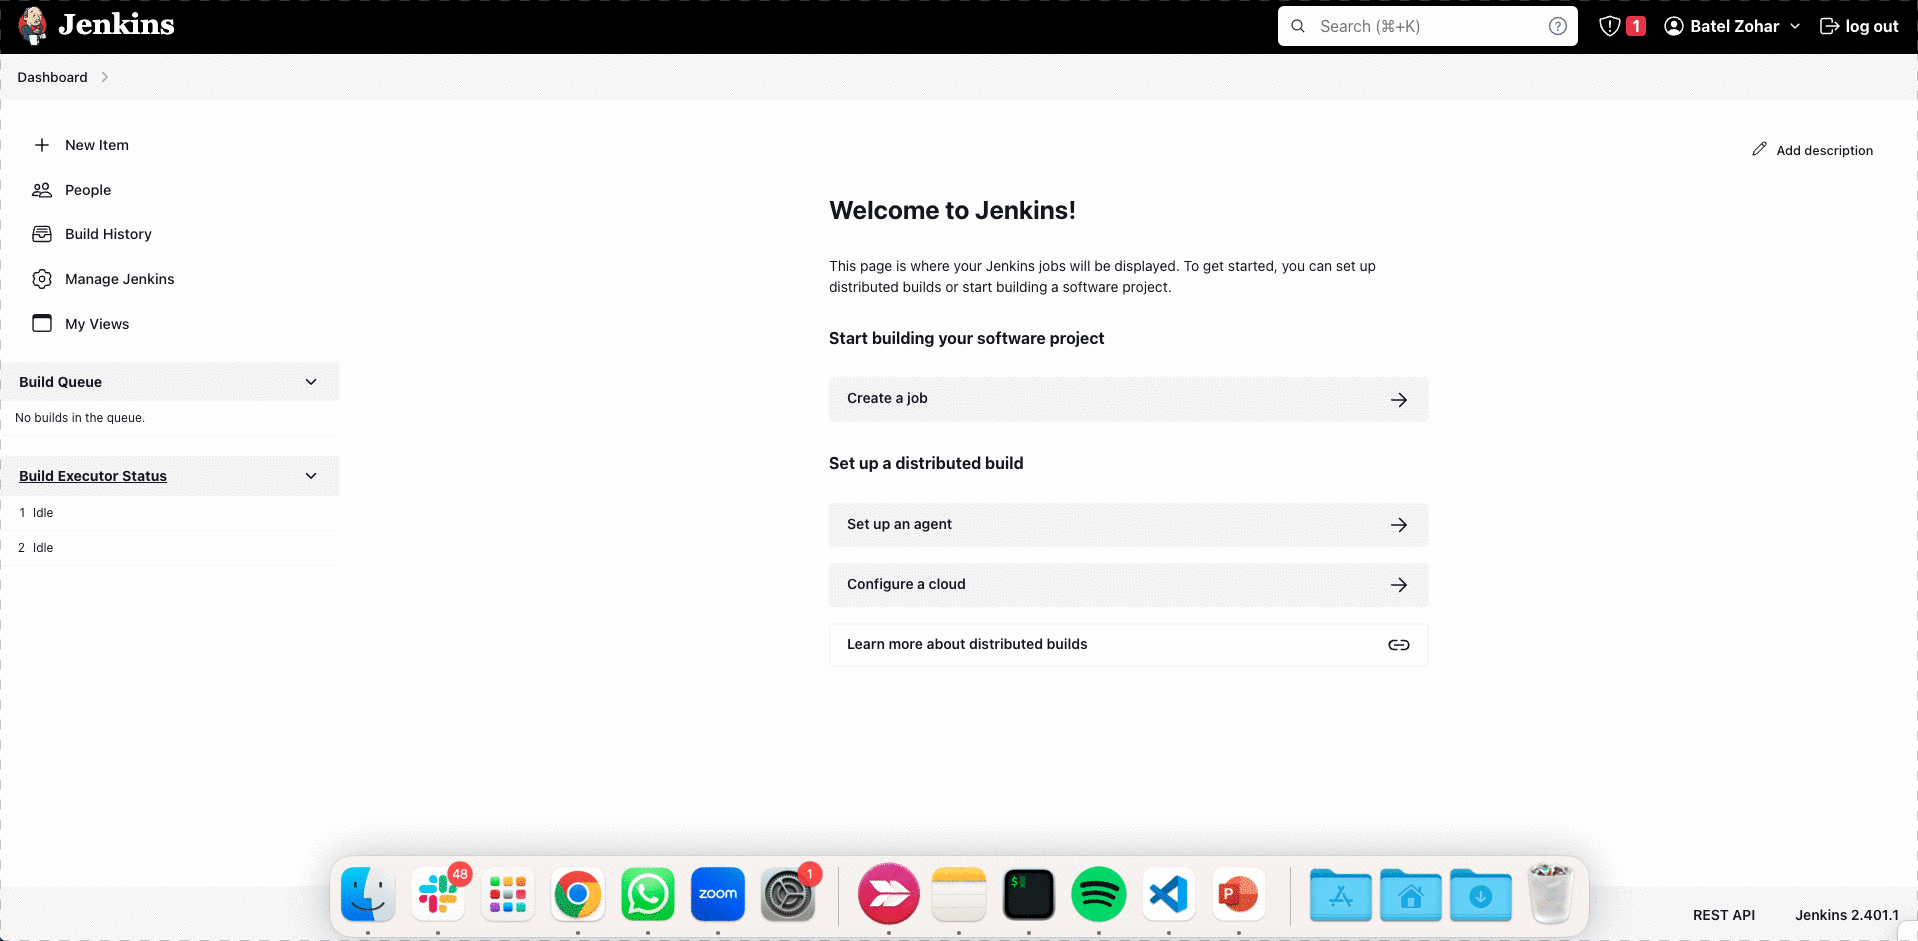Open Launchpad from the dock
1918x941 pixels.
click(x=508, y=894)
